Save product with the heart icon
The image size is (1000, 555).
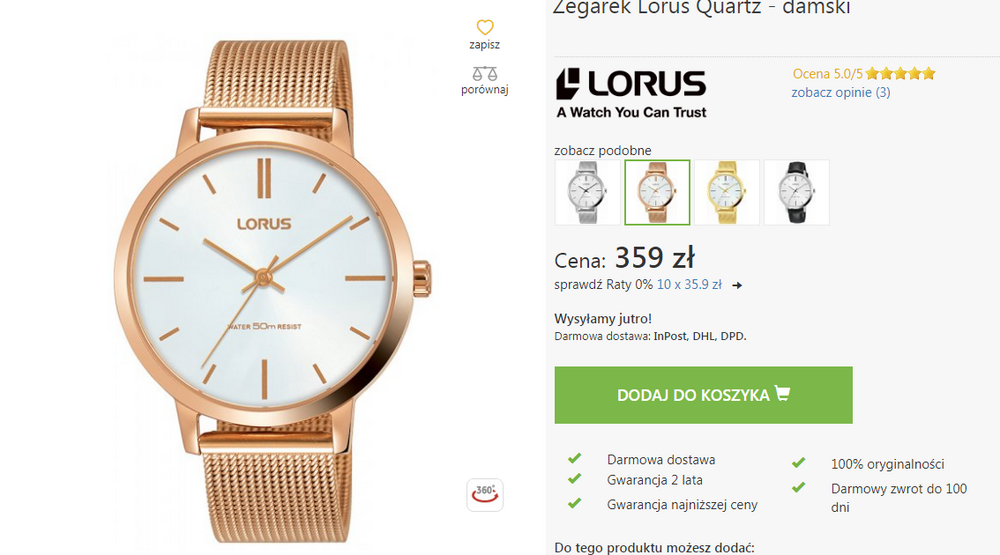(x=485, y=27)
